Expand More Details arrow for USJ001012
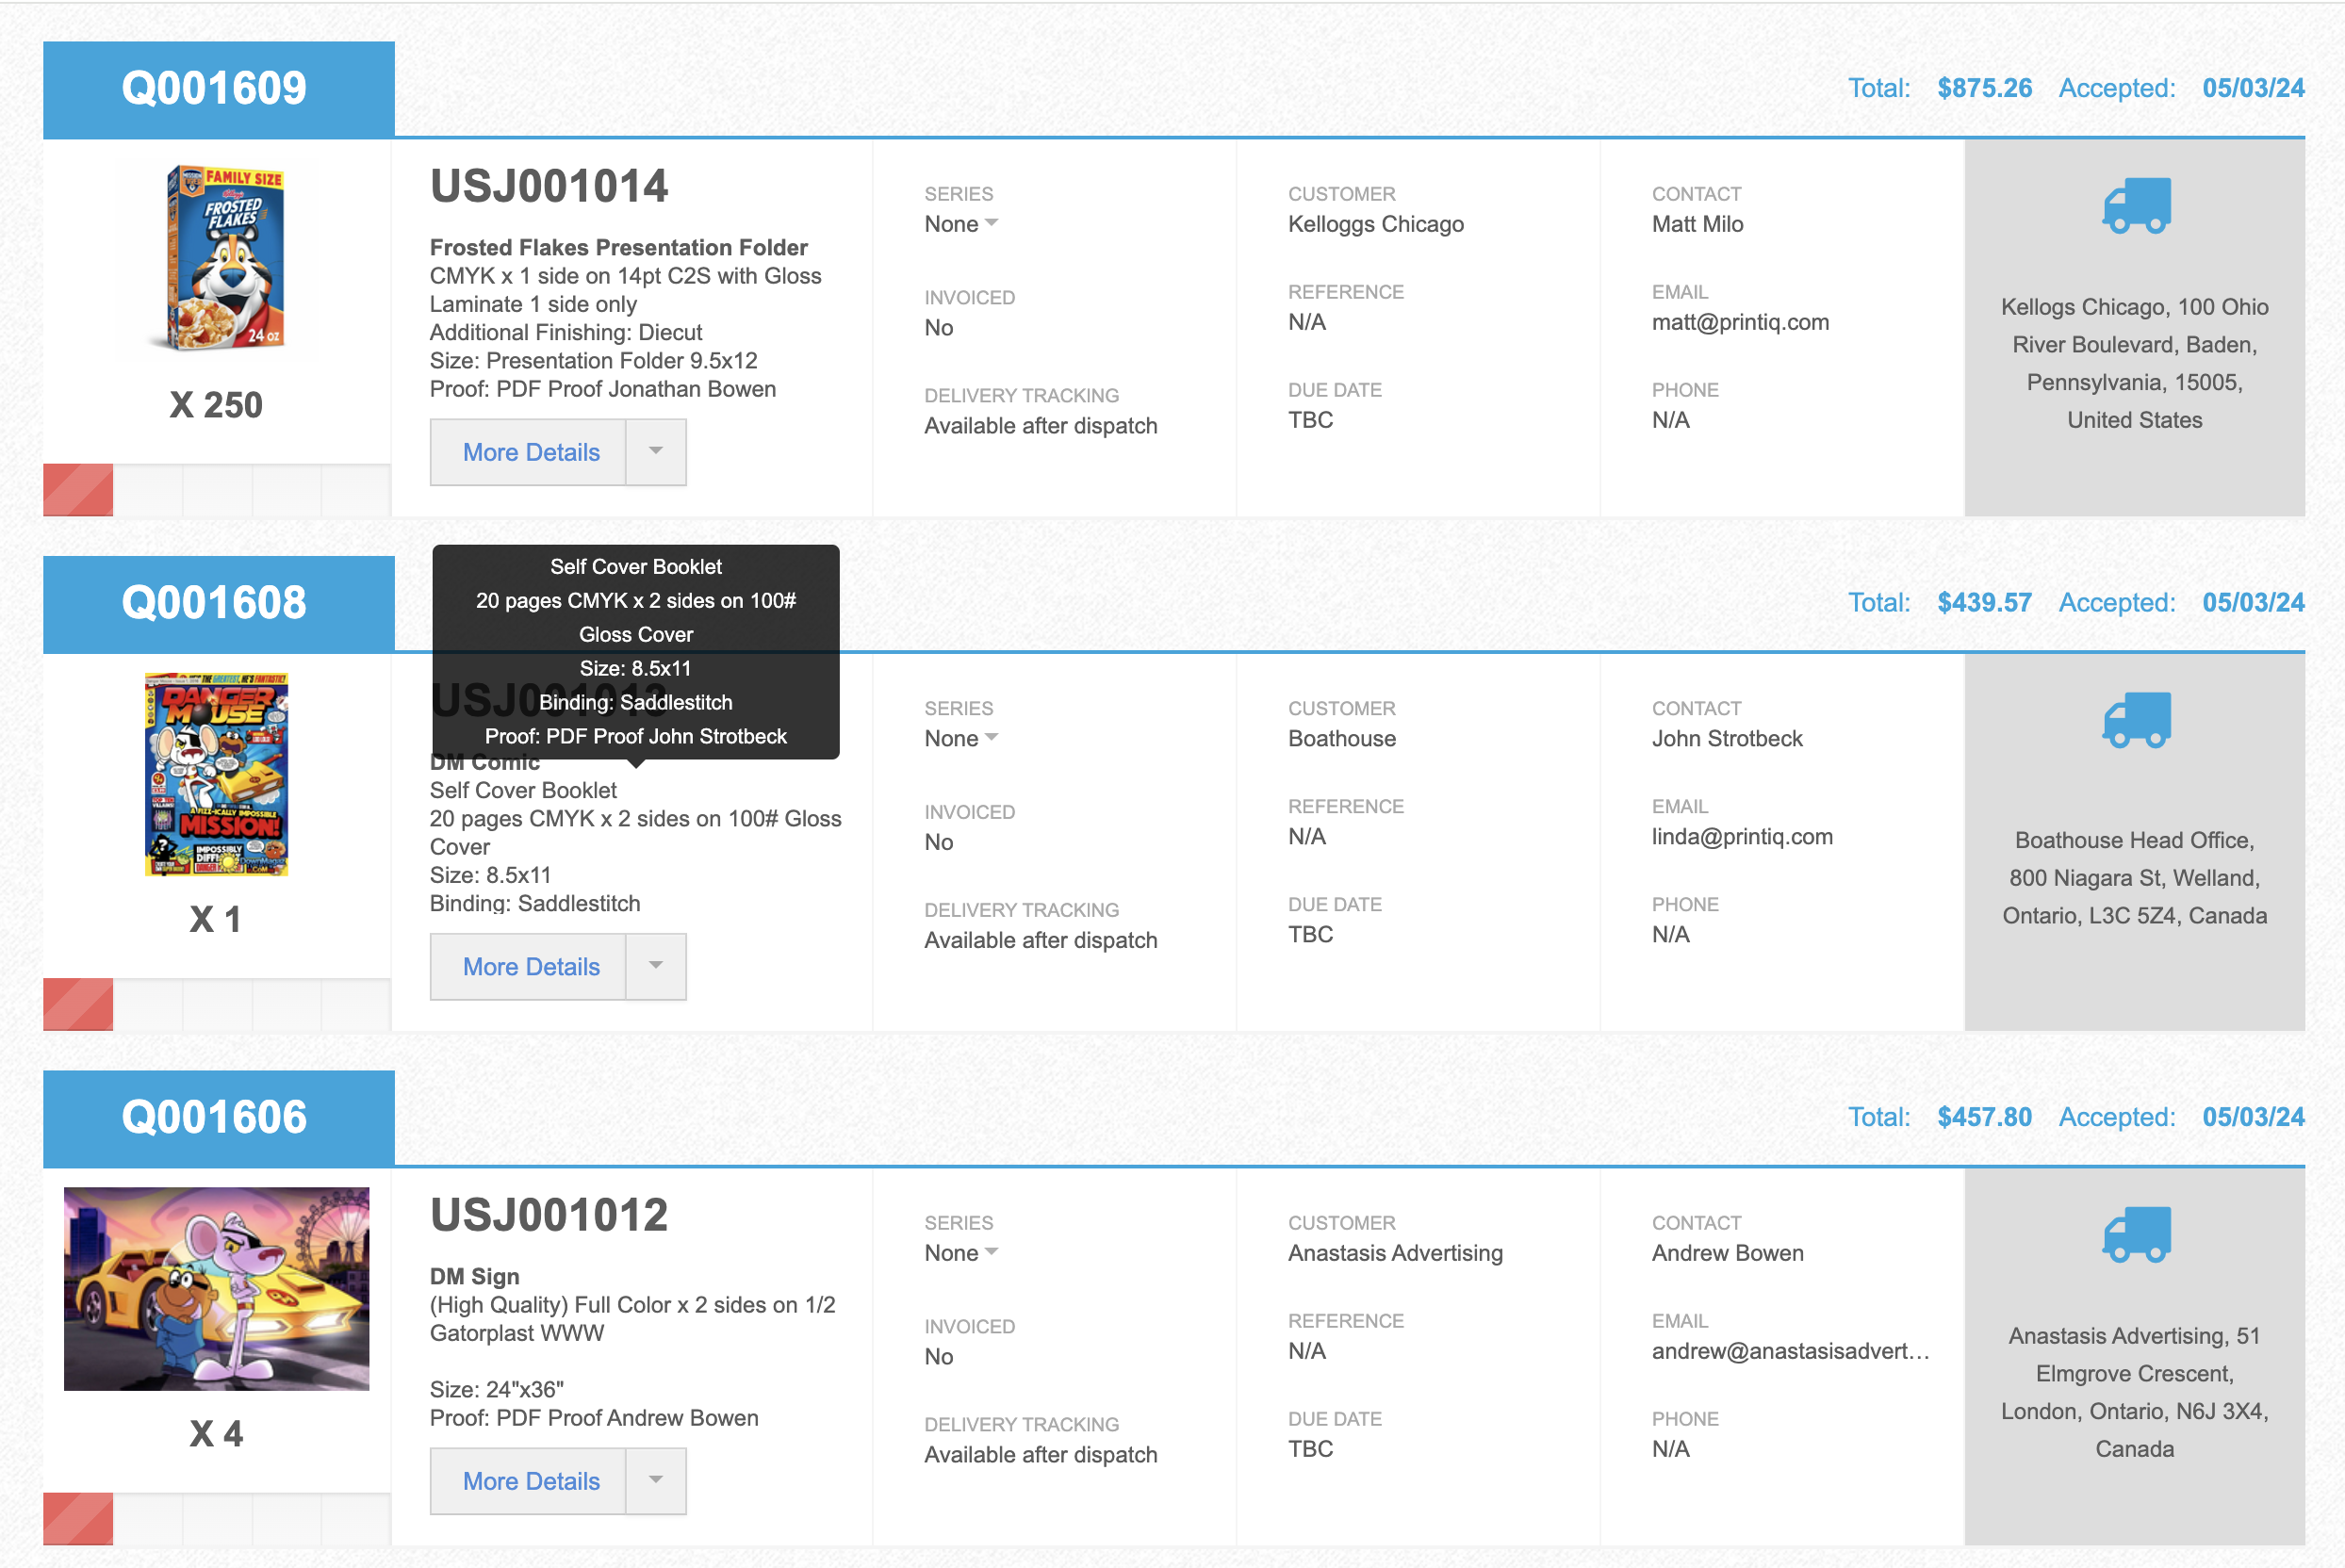2345x1568 pixels. (x=656, y=1481)
